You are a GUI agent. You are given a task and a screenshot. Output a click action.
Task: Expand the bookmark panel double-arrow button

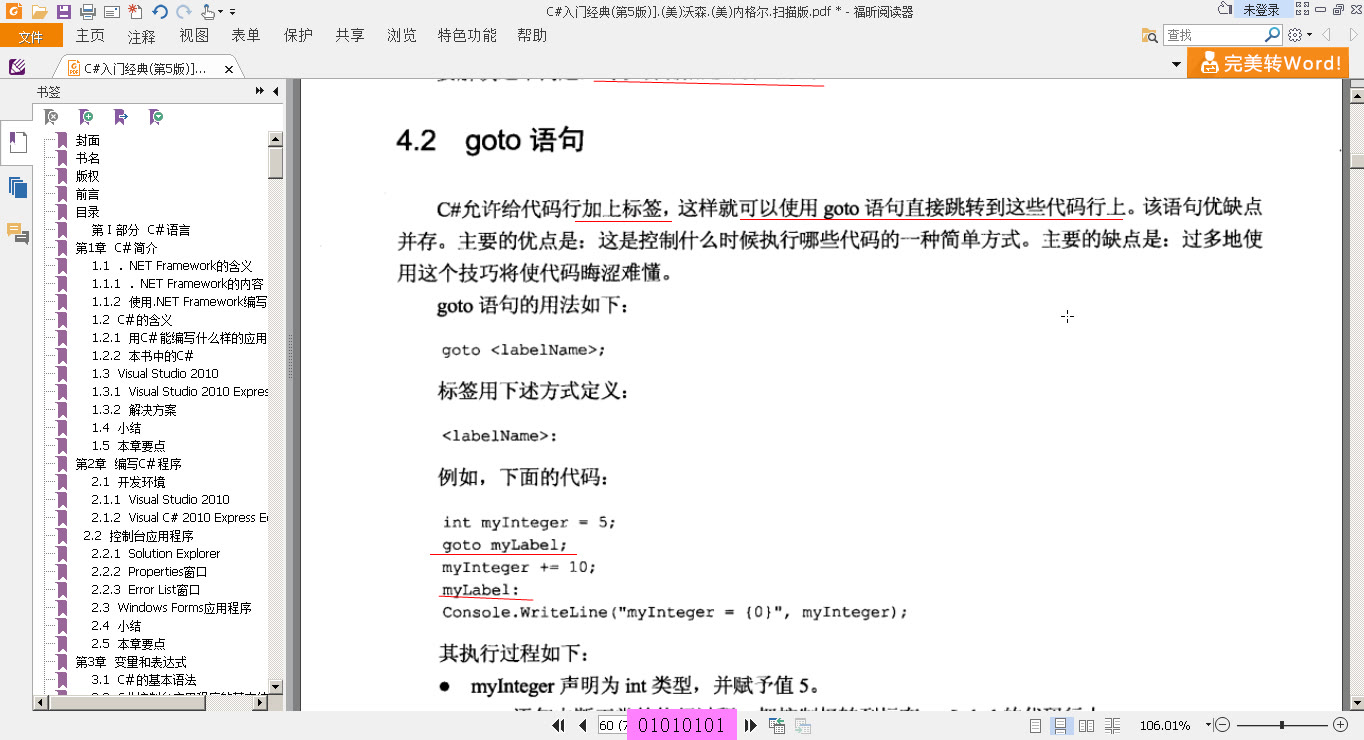260,91
